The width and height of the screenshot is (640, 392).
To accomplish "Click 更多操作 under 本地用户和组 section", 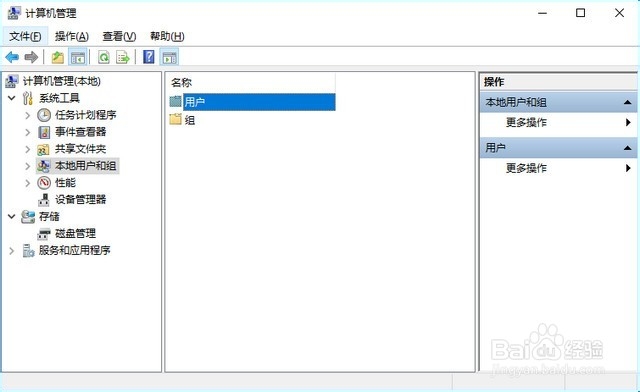I will (526, 122).
